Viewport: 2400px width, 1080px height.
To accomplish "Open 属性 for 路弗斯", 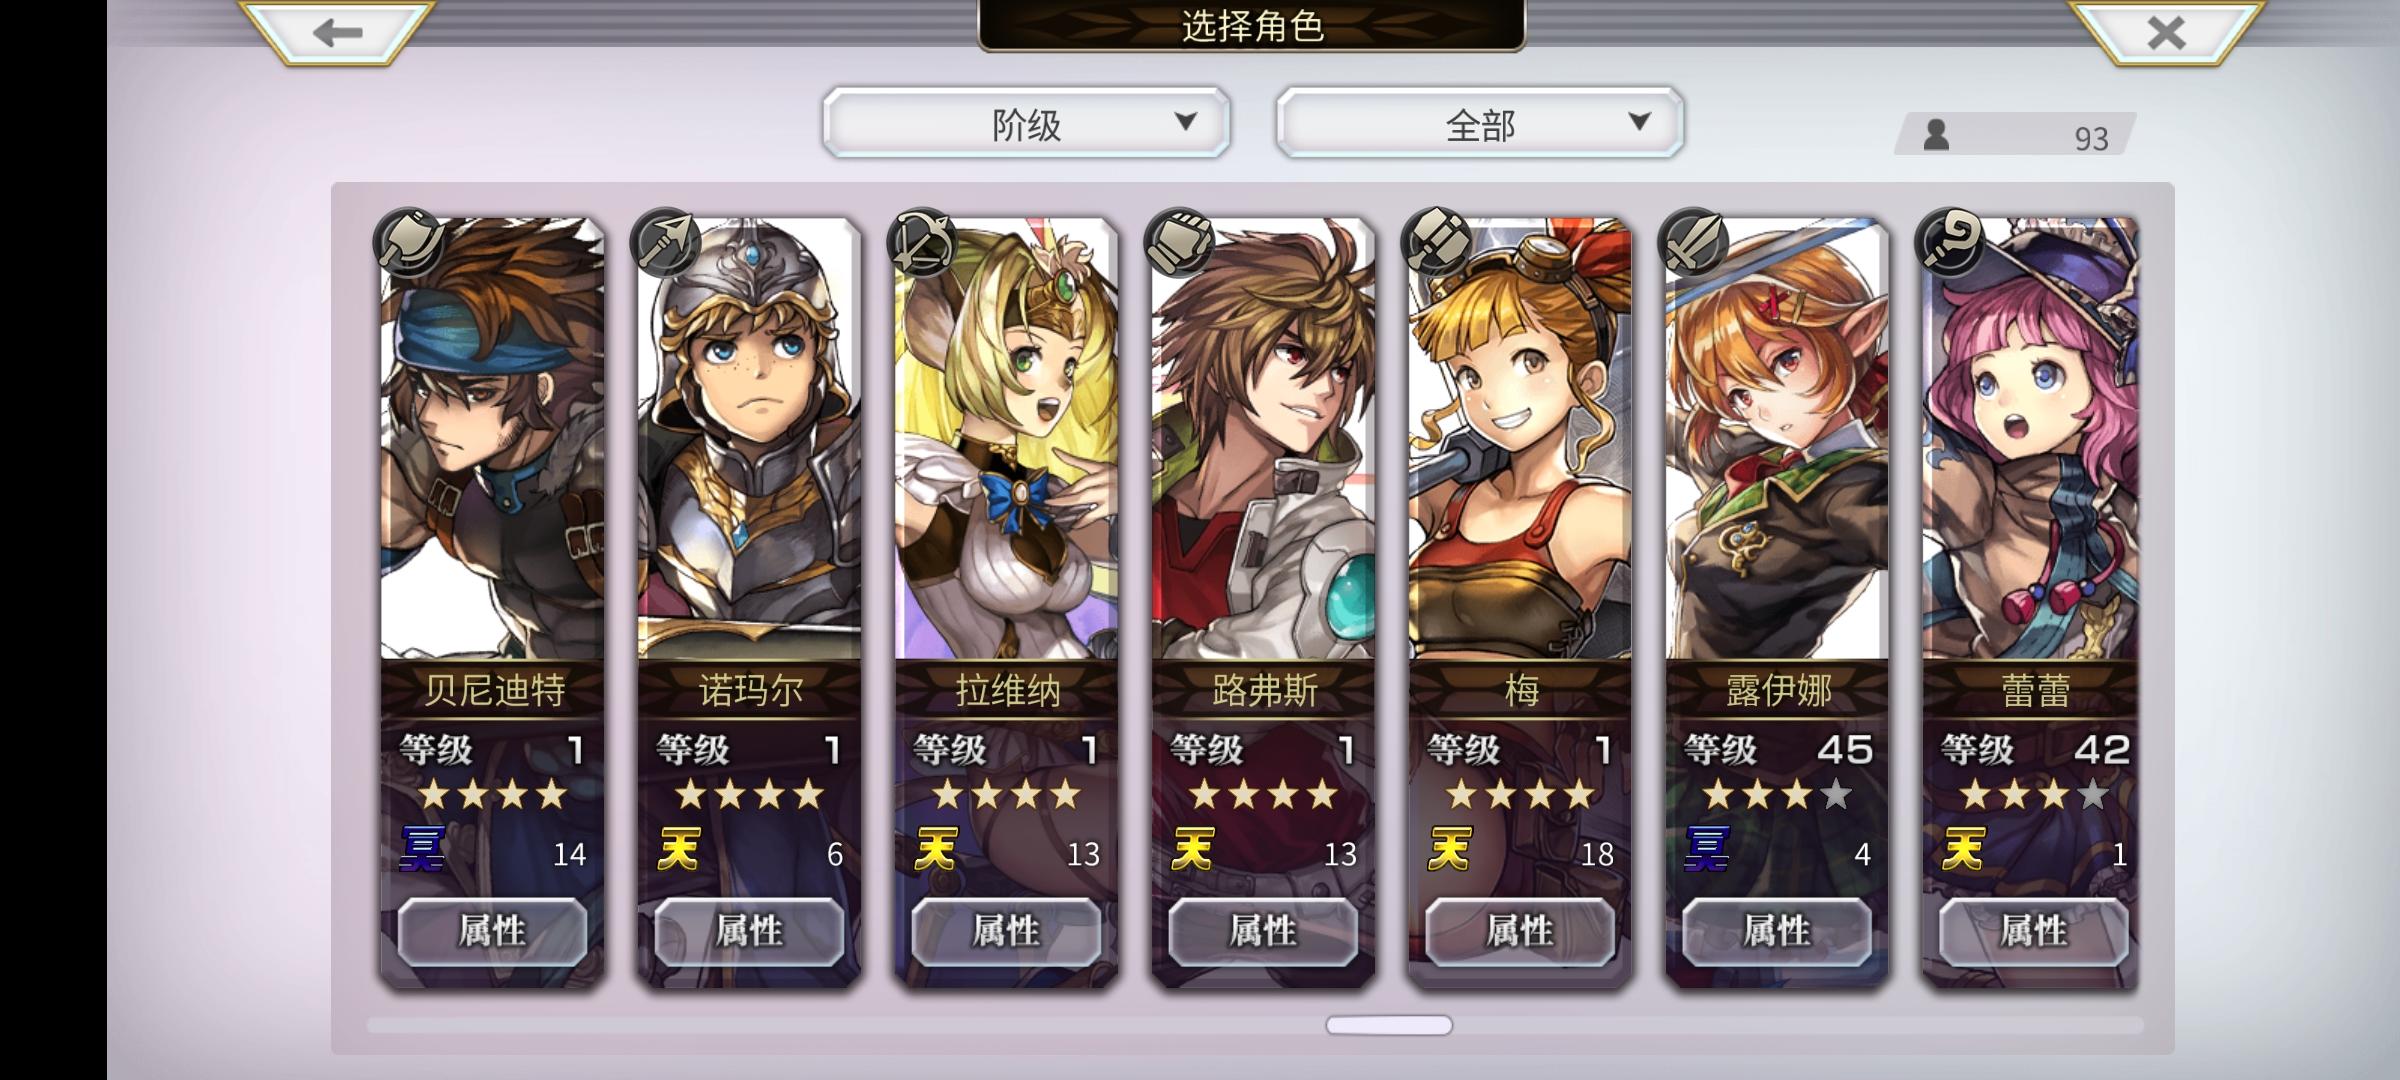I will [1263, 931].
